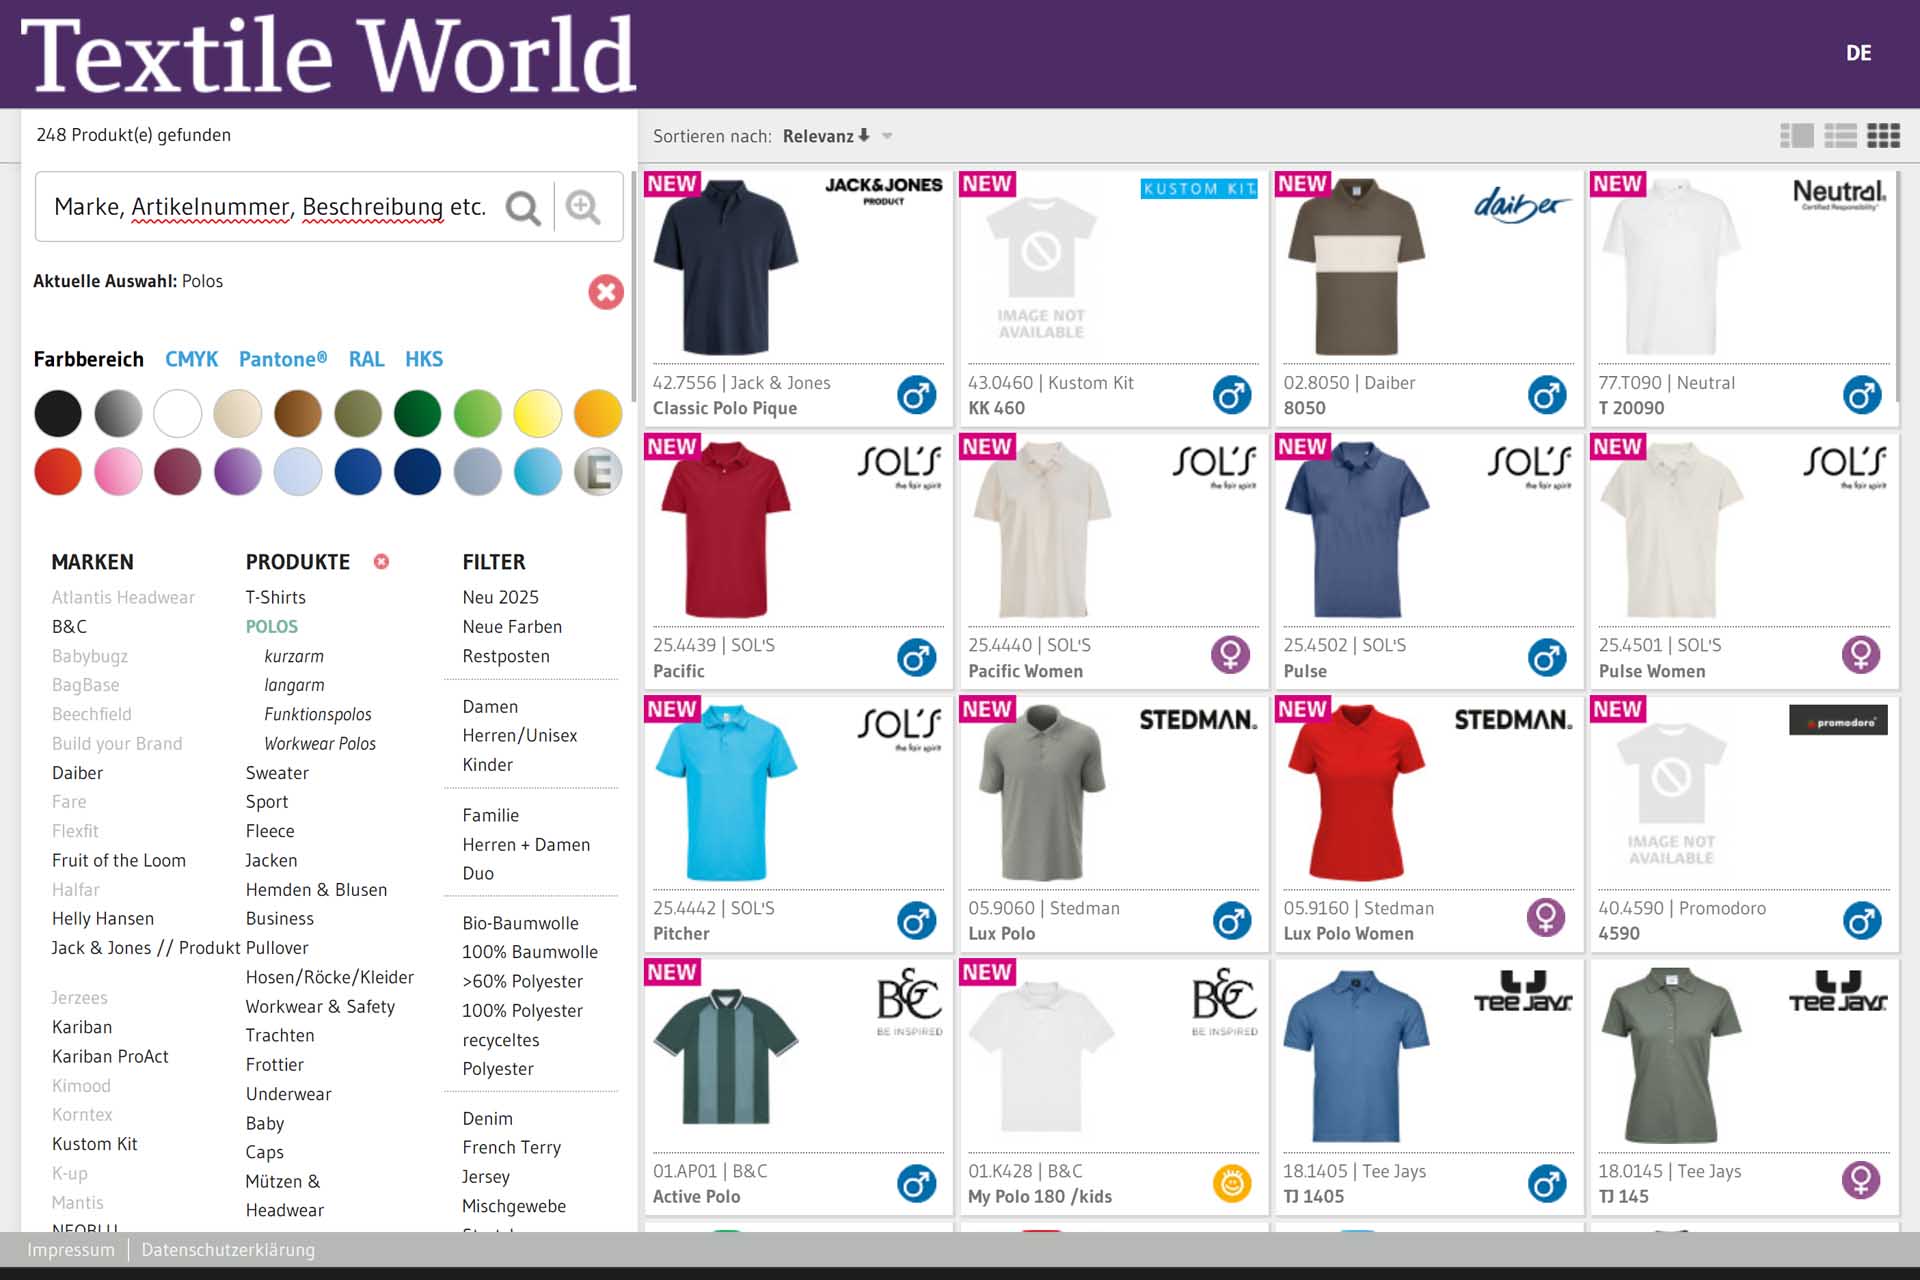The image size is (1920, 1280).
Task: Click the men's gender icon on Classic Polo Pique
Action: point(916,395)
